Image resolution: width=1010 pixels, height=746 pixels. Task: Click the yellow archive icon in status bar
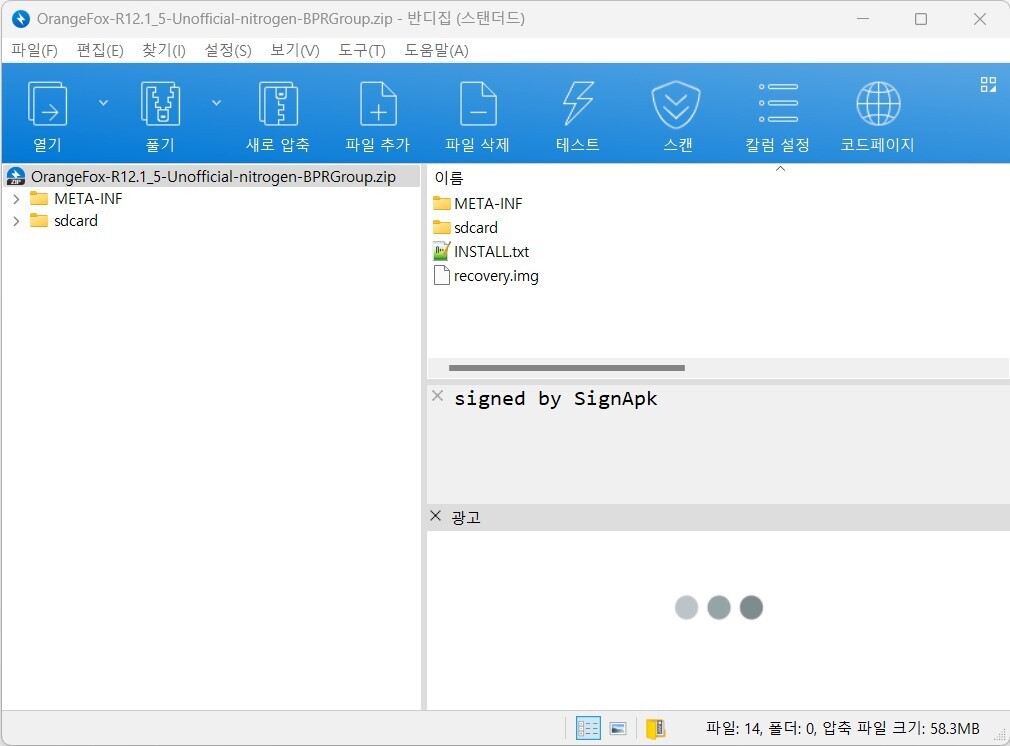tap(656, 729)
